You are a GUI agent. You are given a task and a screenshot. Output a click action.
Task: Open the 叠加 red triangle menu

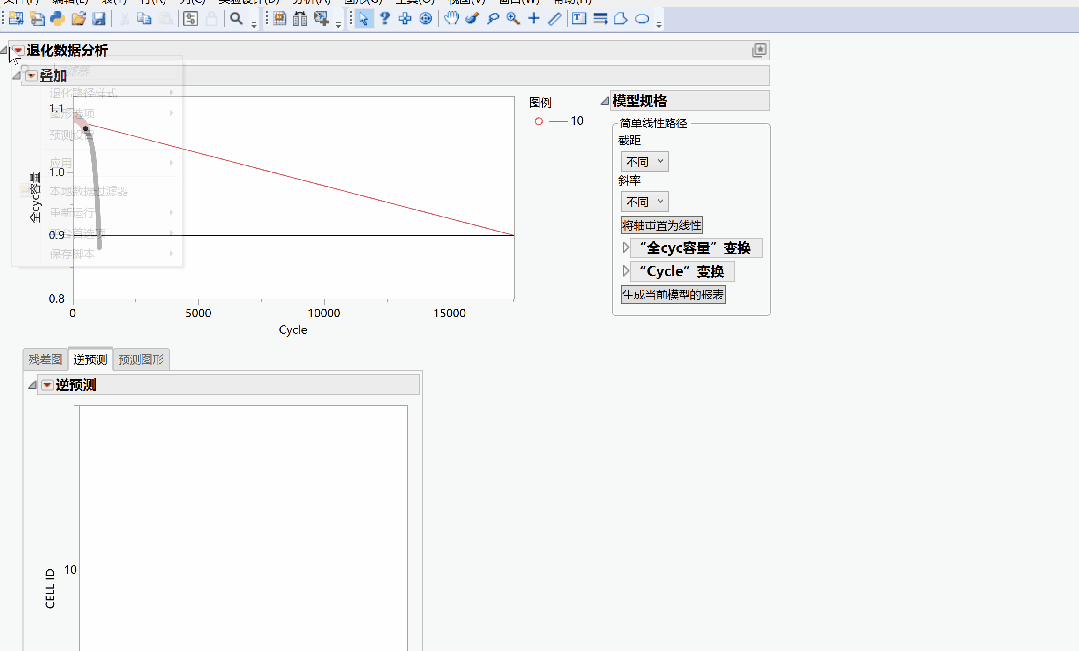32,76
